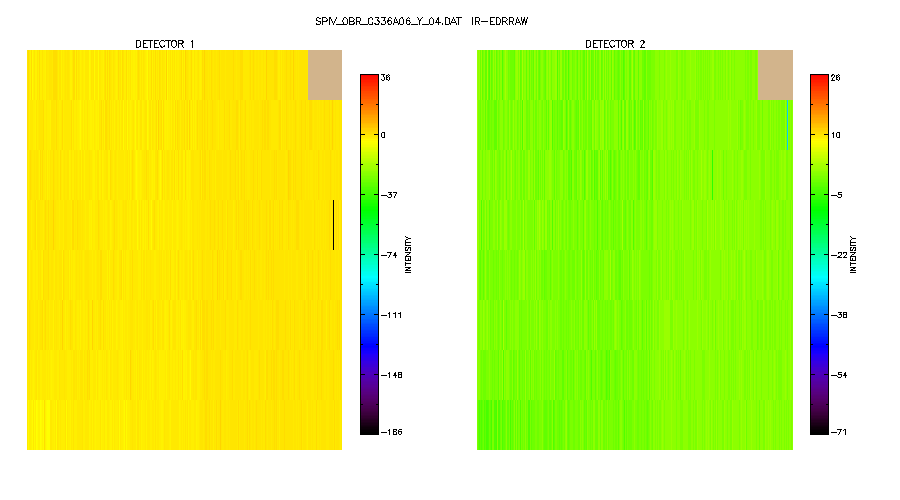Click the -111 tick label on the Detector 1 scale
The height and width of the screenshot is (500, 900).
tap(391, 315)
